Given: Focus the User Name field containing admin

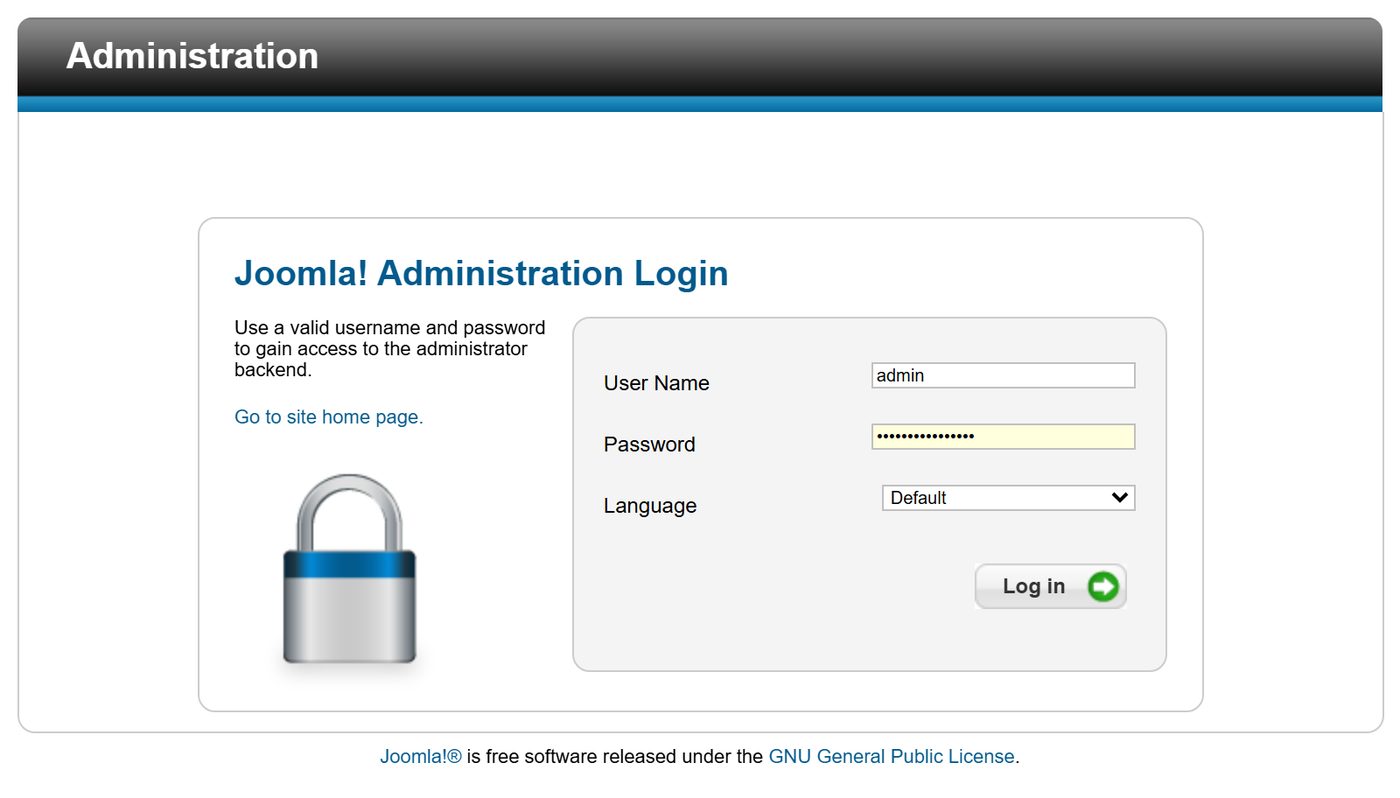Looking at the screenshot, I should pos(1003,376).
